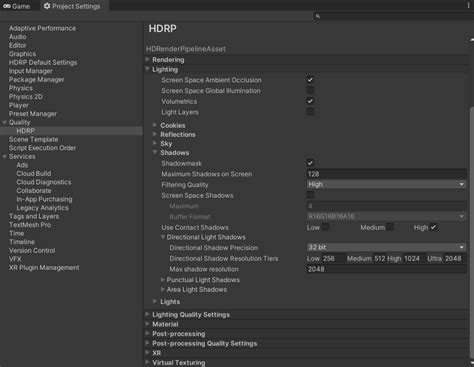
Task: Click the Ultra resolution tier field
Action: (x=455, y=258)
